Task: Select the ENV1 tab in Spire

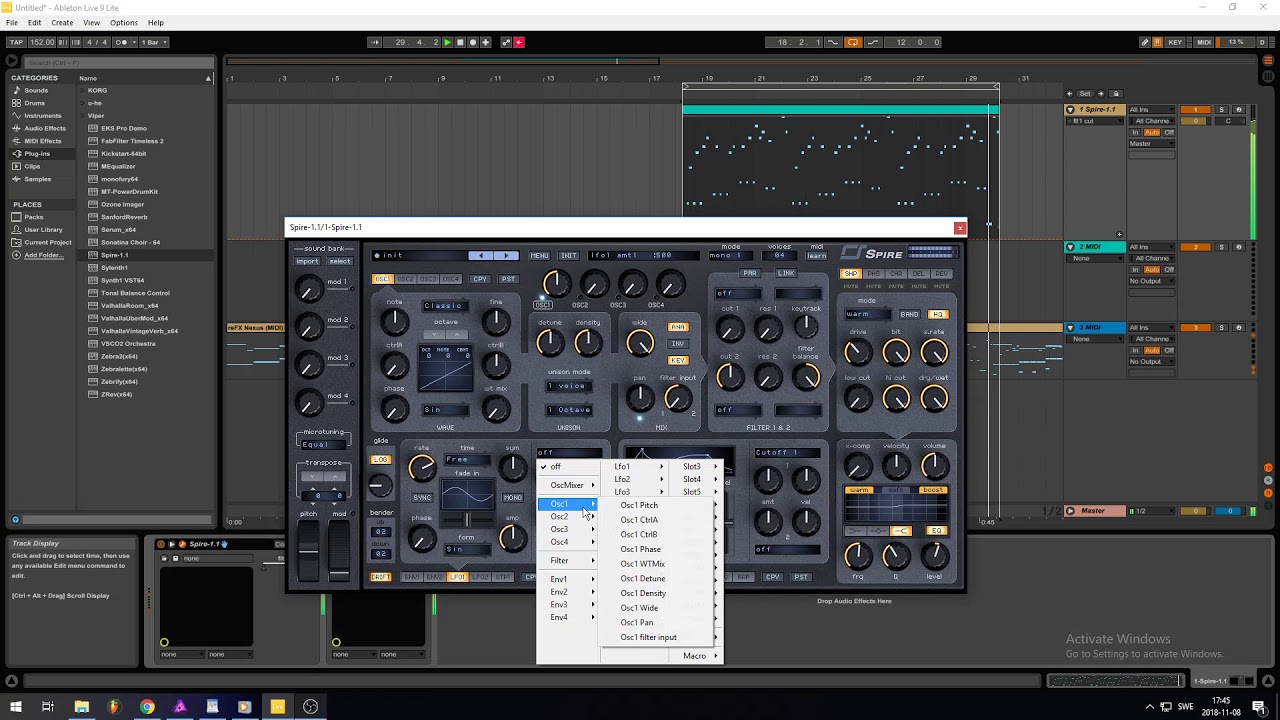Action: 411,577
